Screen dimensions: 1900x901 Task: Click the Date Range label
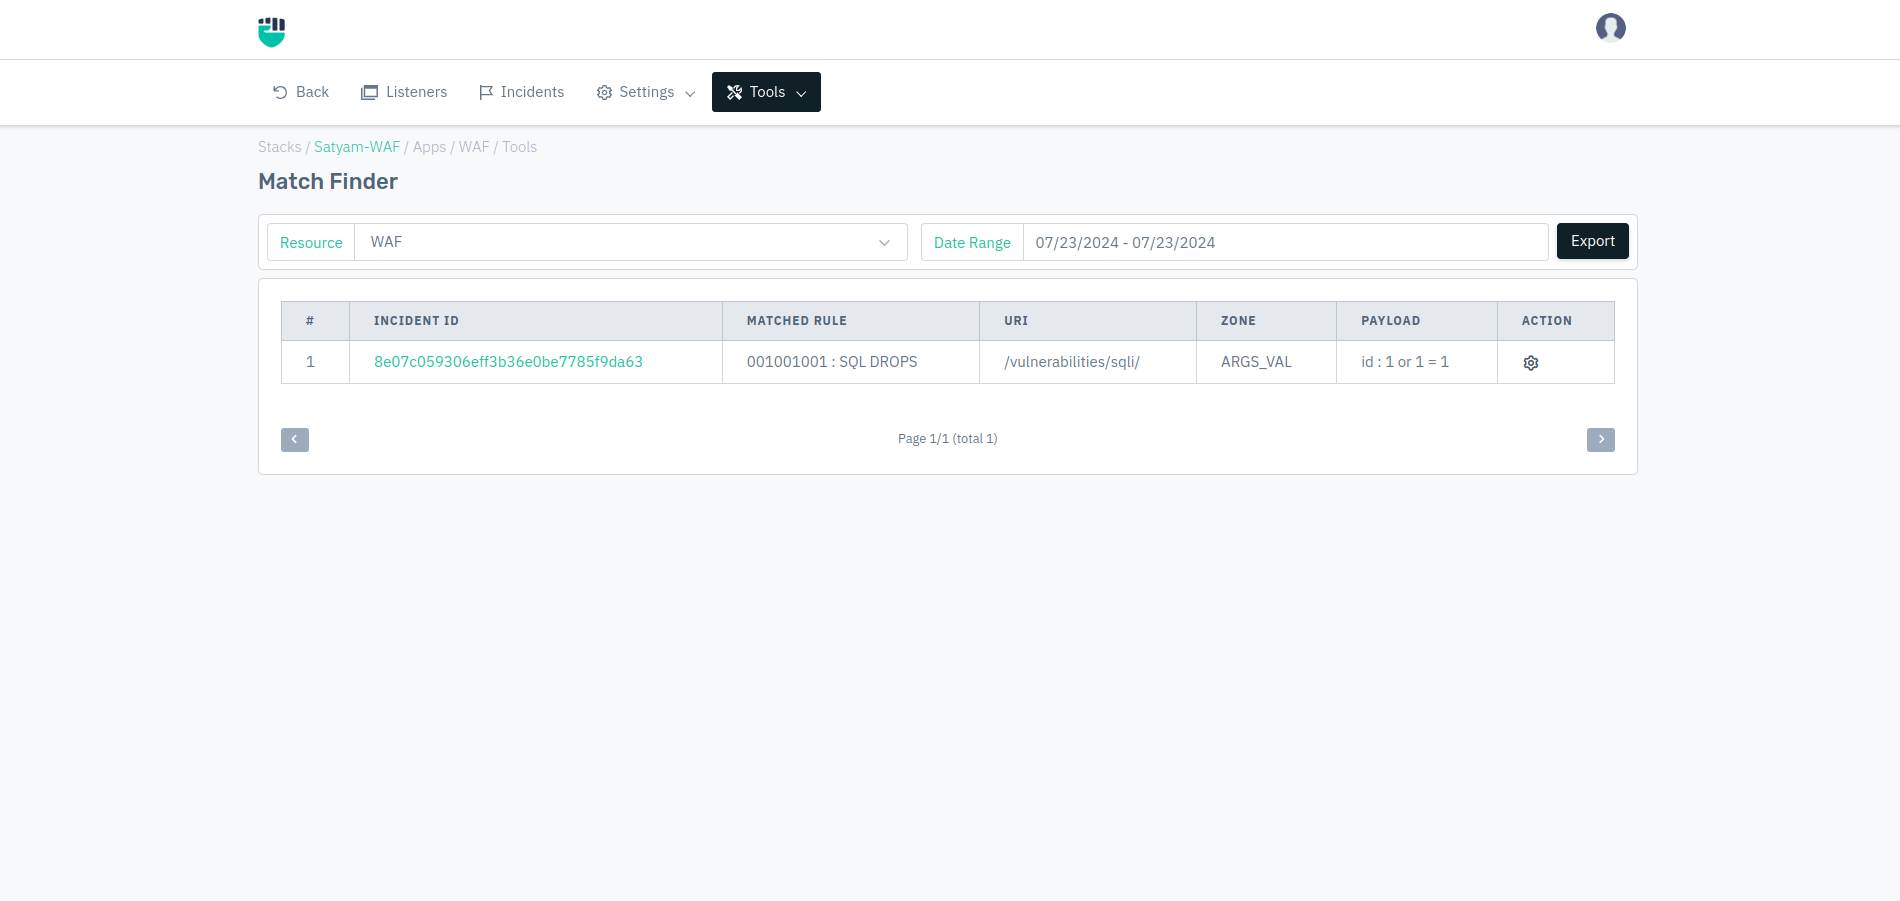click(x=972, y=242)
